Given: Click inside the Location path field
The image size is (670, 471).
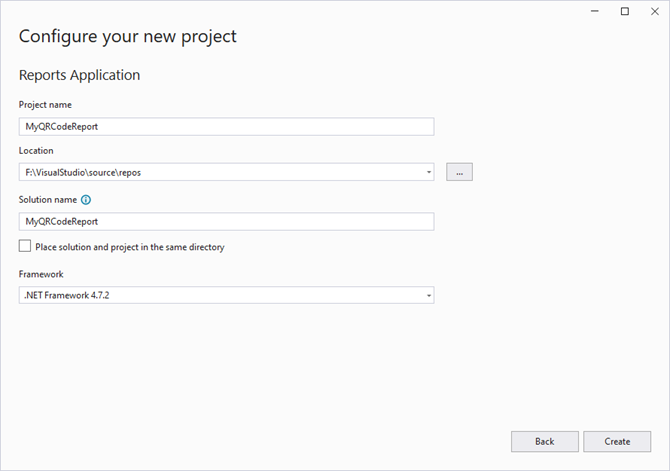Looking at the screenshot, I should [221, 172].
